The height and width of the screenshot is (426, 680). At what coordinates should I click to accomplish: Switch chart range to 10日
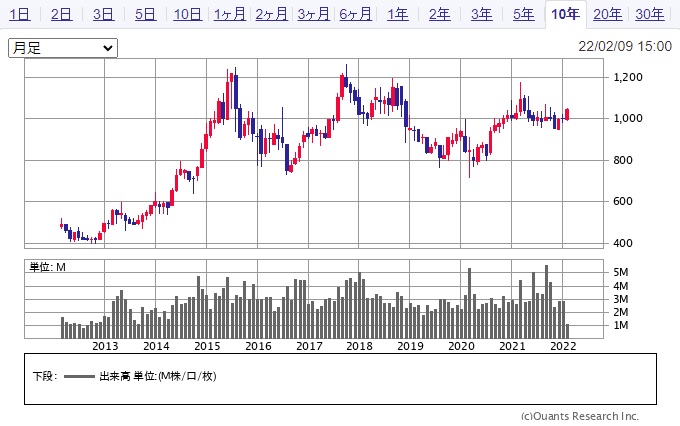point(187,14)
